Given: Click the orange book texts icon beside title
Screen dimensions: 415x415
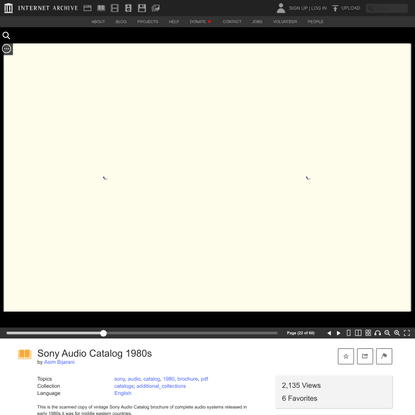Looking at the screenshot, I should click(25, 354).
